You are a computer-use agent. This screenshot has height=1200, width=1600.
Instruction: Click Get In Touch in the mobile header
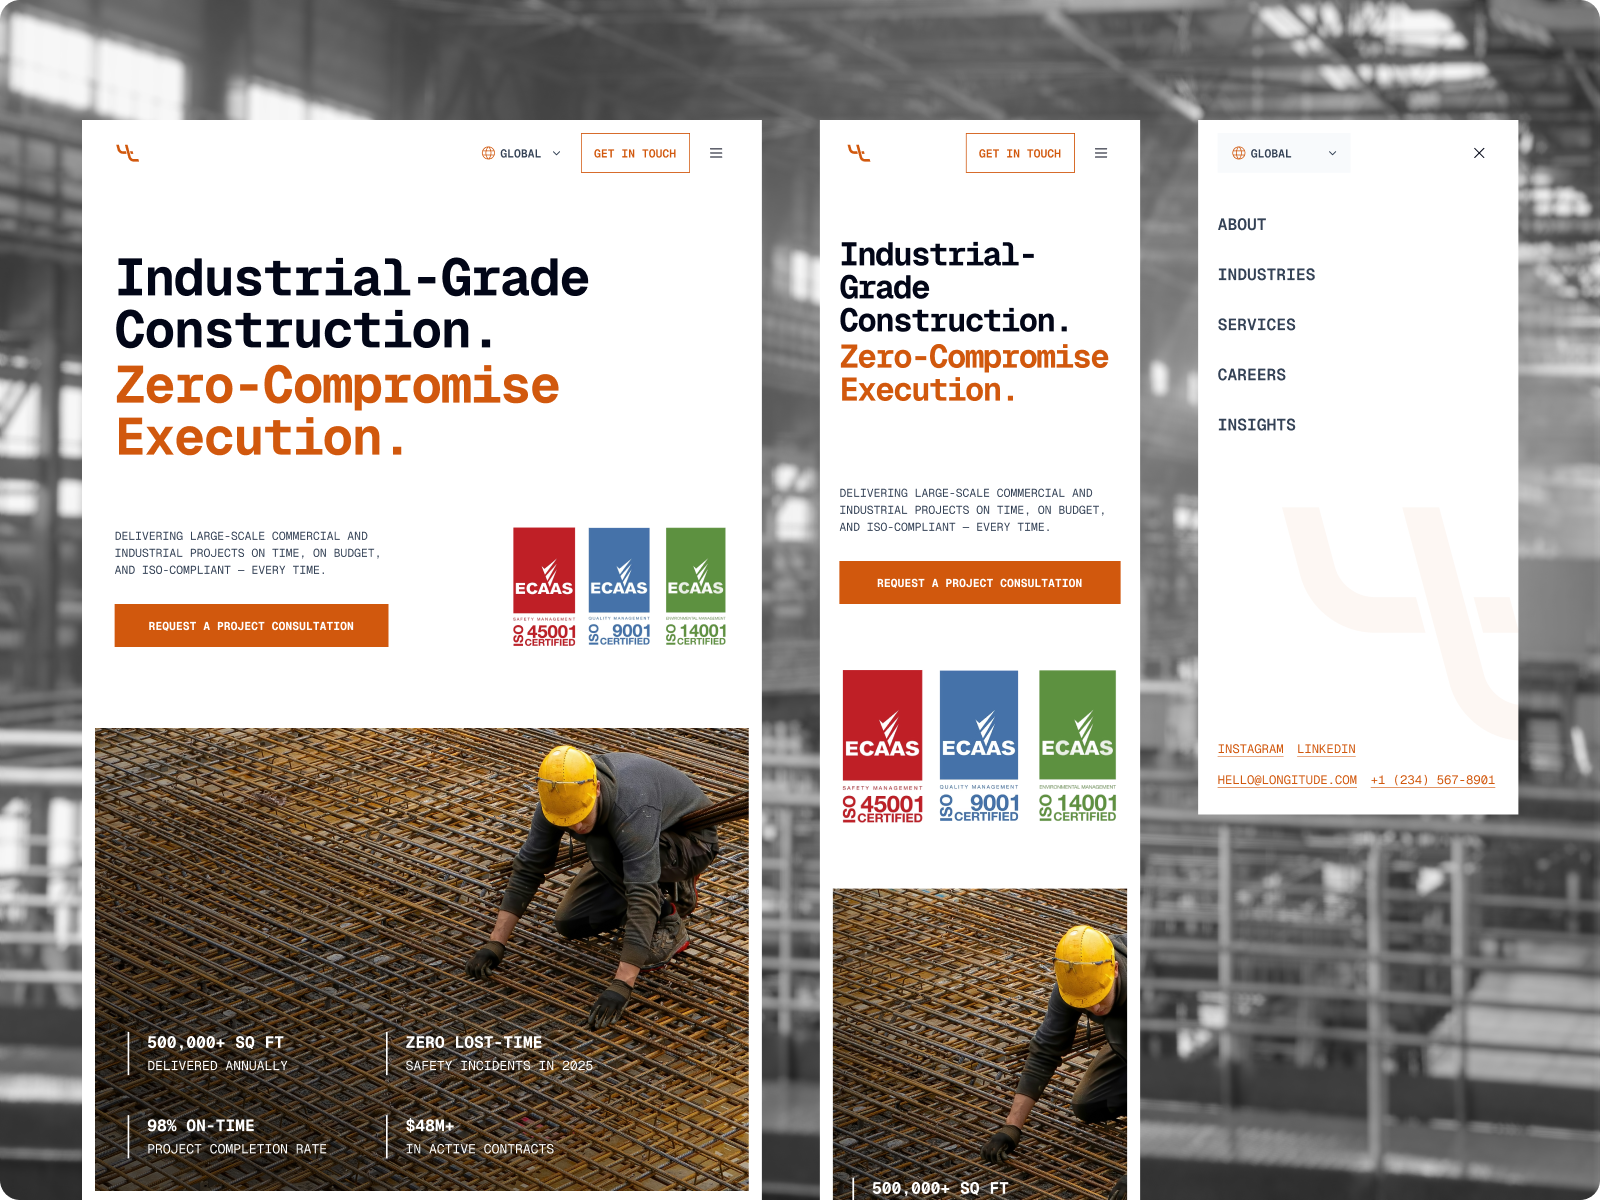(1020, 153)
